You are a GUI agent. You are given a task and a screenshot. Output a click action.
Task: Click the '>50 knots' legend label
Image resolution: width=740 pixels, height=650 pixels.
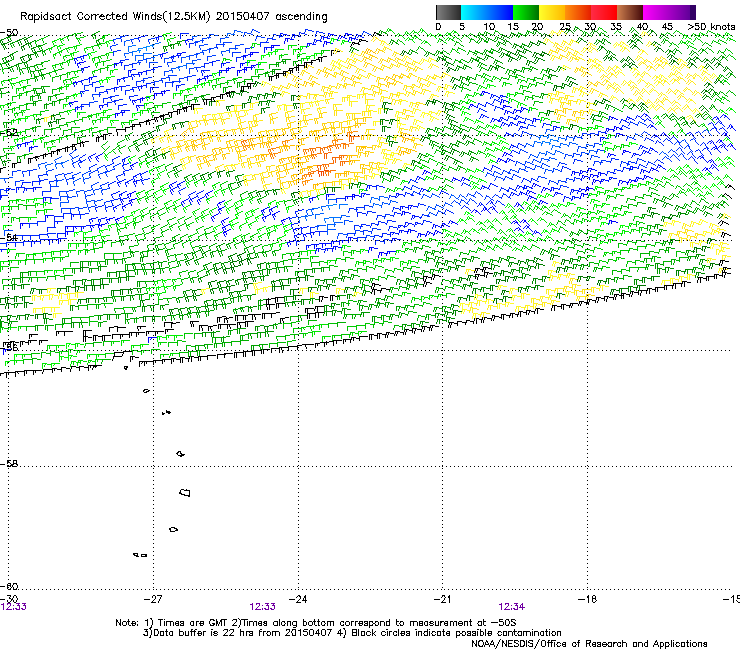(x=711, y=27)
